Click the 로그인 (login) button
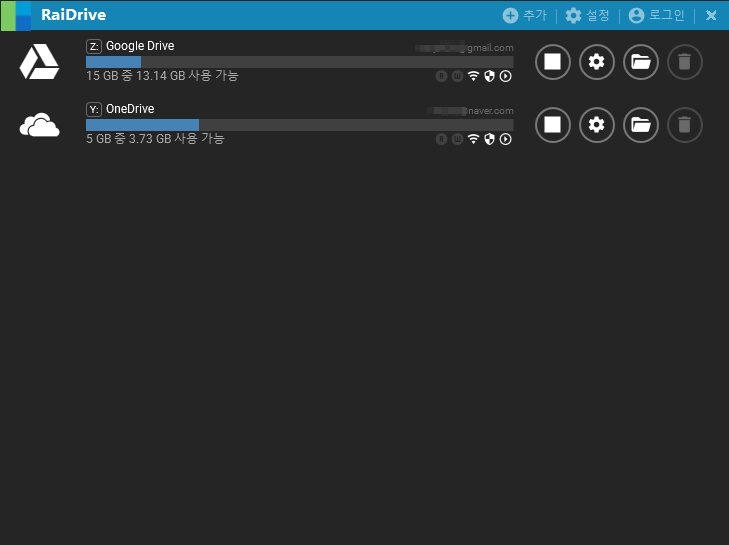This screenshot has height=545, width=729. point(656,15)
